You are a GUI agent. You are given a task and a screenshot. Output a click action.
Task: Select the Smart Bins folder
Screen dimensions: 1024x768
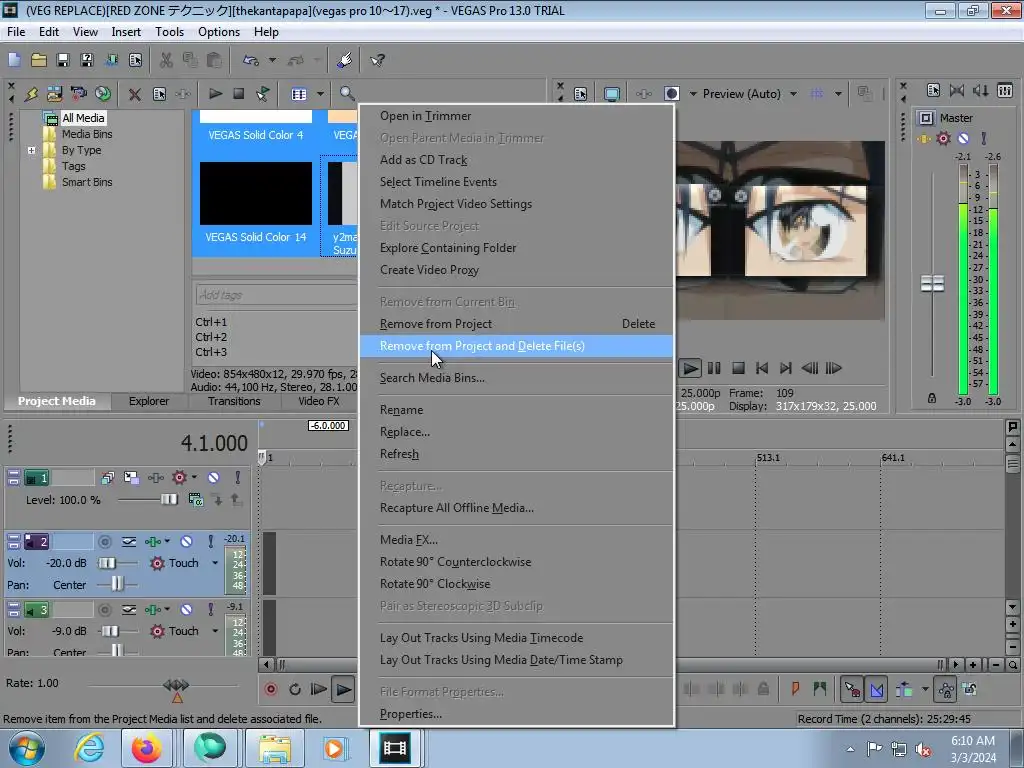tap(87, 182)
